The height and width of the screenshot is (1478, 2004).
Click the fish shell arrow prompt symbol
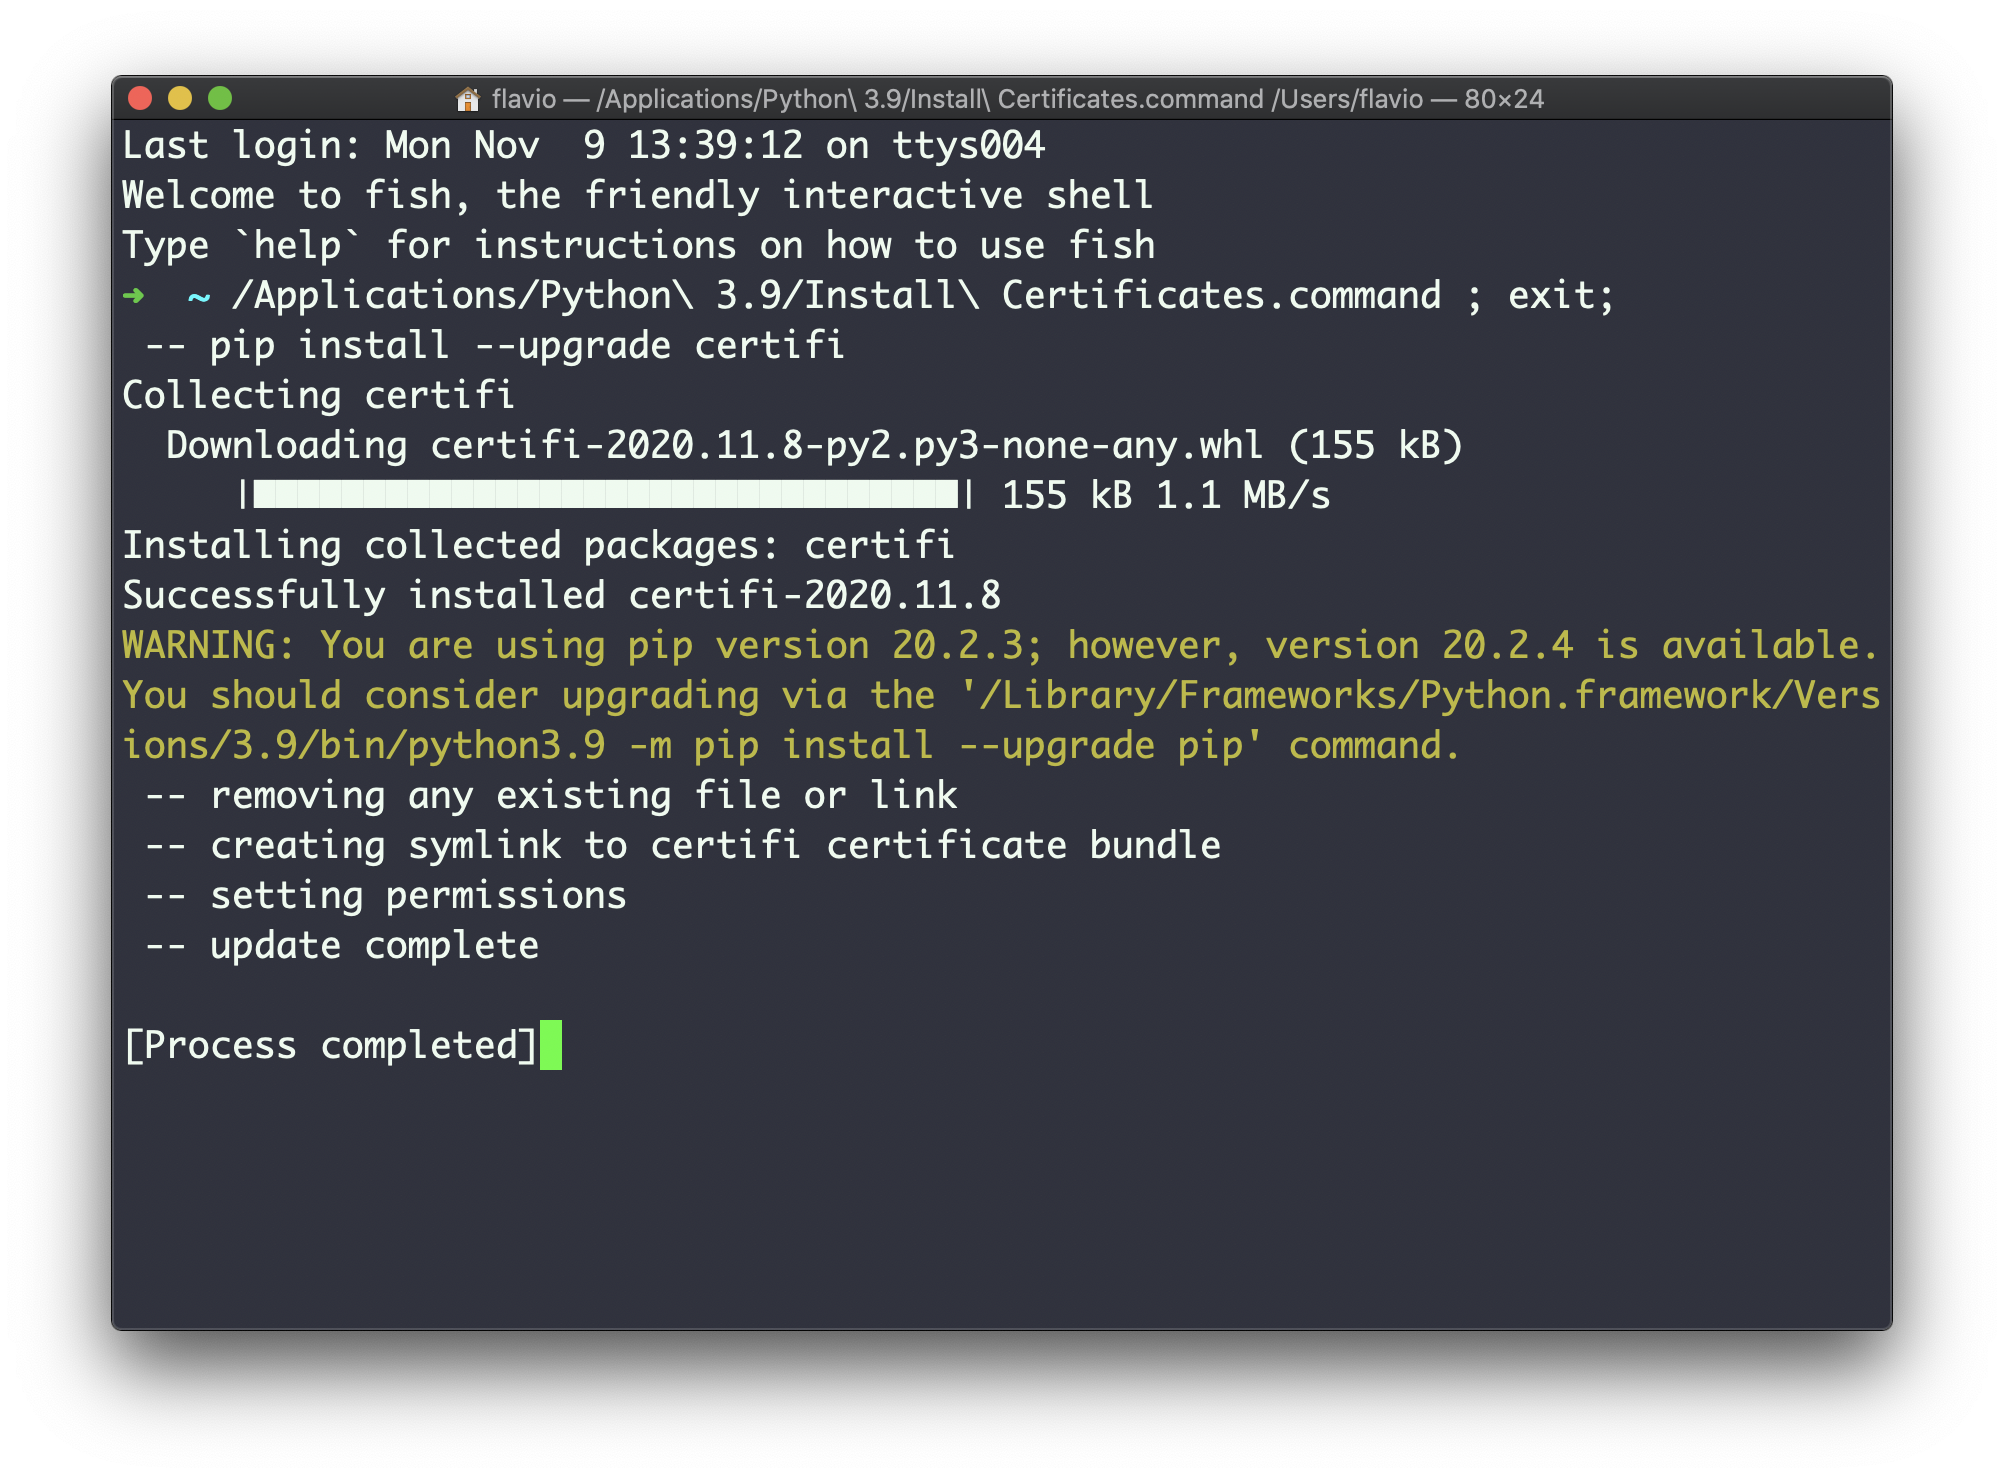(133, 295)
